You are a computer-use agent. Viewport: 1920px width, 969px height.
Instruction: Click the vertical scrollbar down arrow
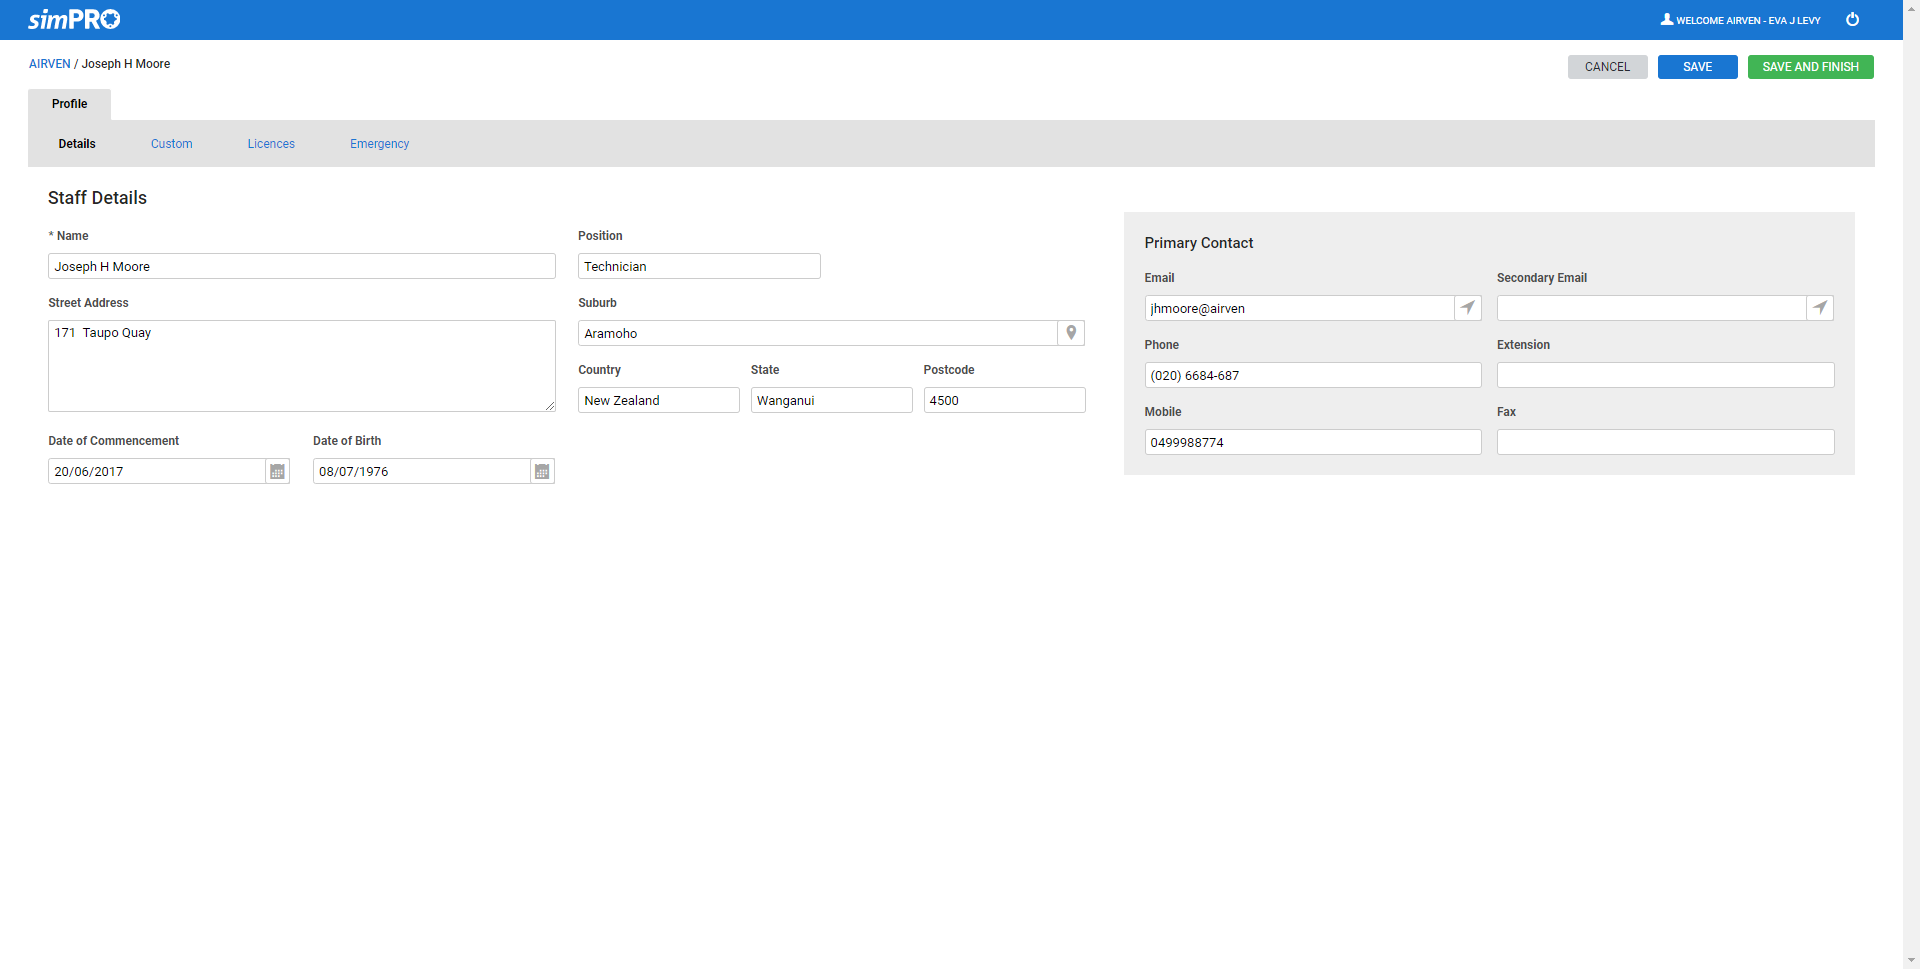[x=1911, y=961]
